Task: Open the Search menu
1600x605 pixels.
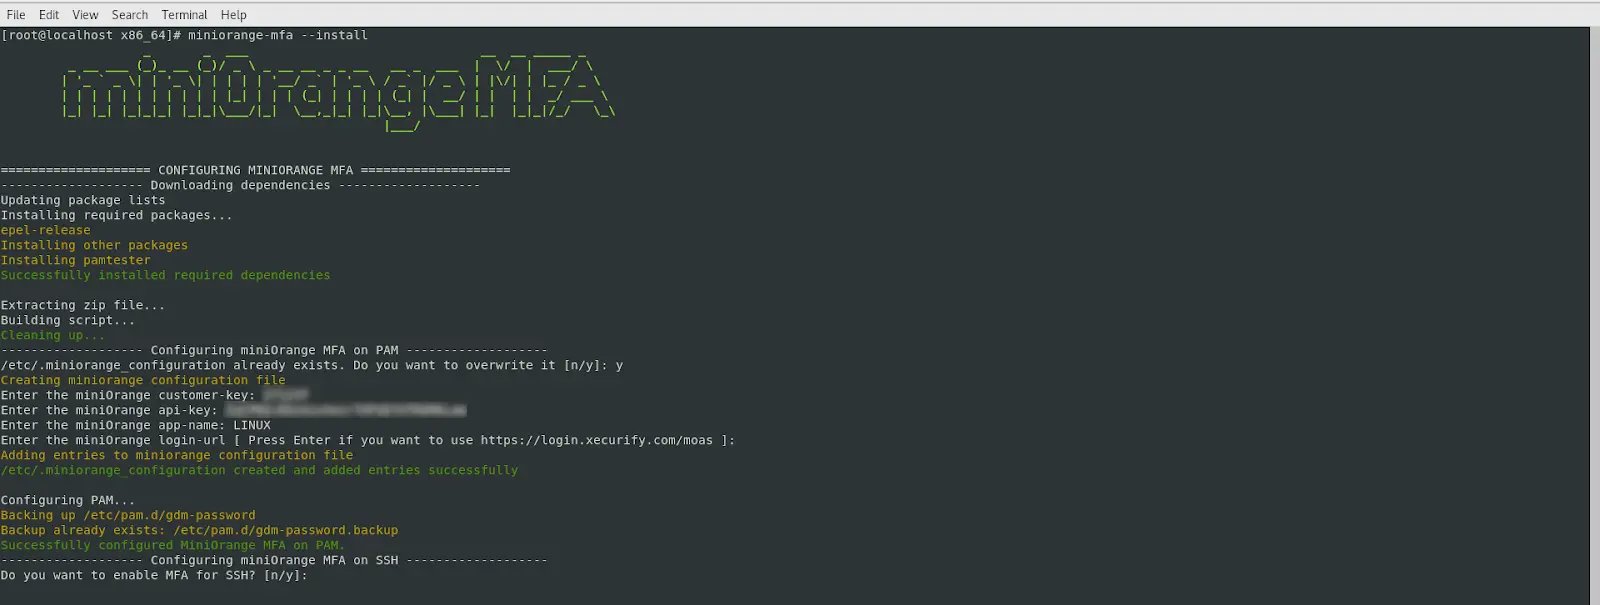Action: (x=129, y=15)
